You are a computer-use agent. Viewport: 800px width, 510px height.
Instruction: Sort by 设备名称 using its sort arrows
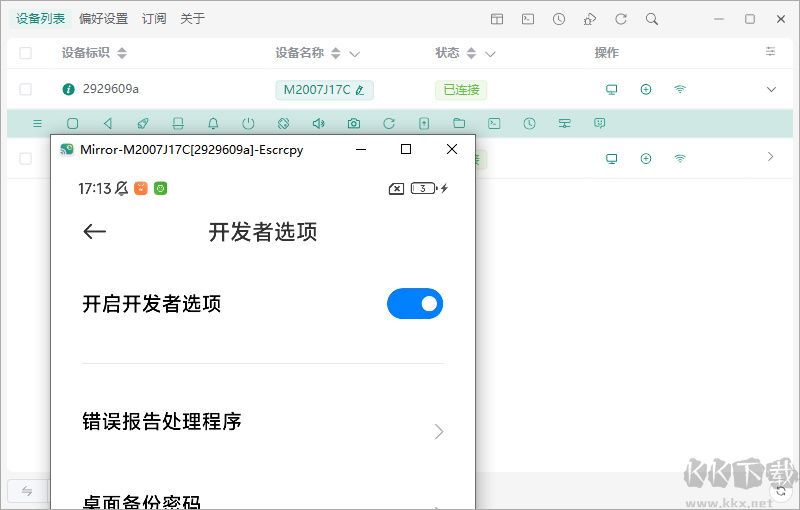[335, 53]
